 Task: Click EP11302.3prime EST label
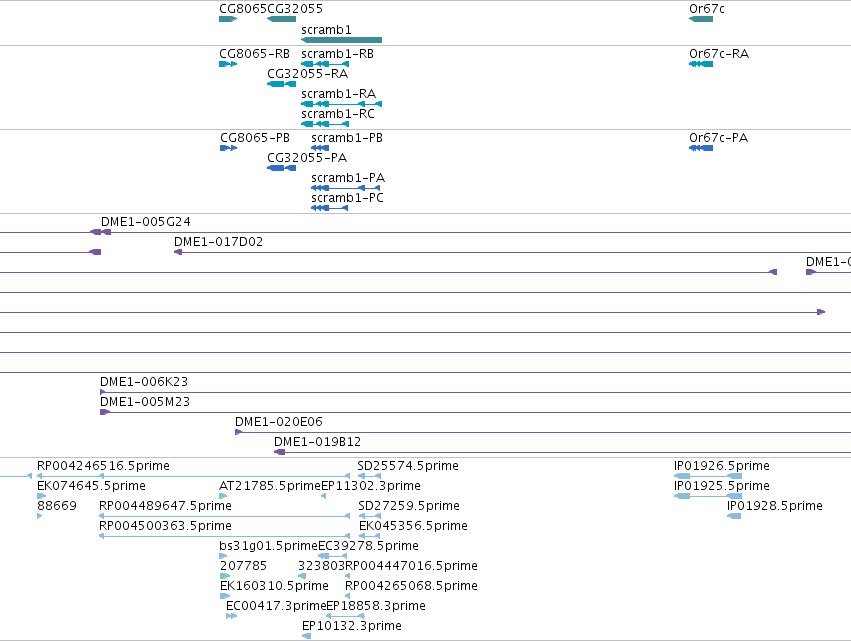[x=371, y=486]
